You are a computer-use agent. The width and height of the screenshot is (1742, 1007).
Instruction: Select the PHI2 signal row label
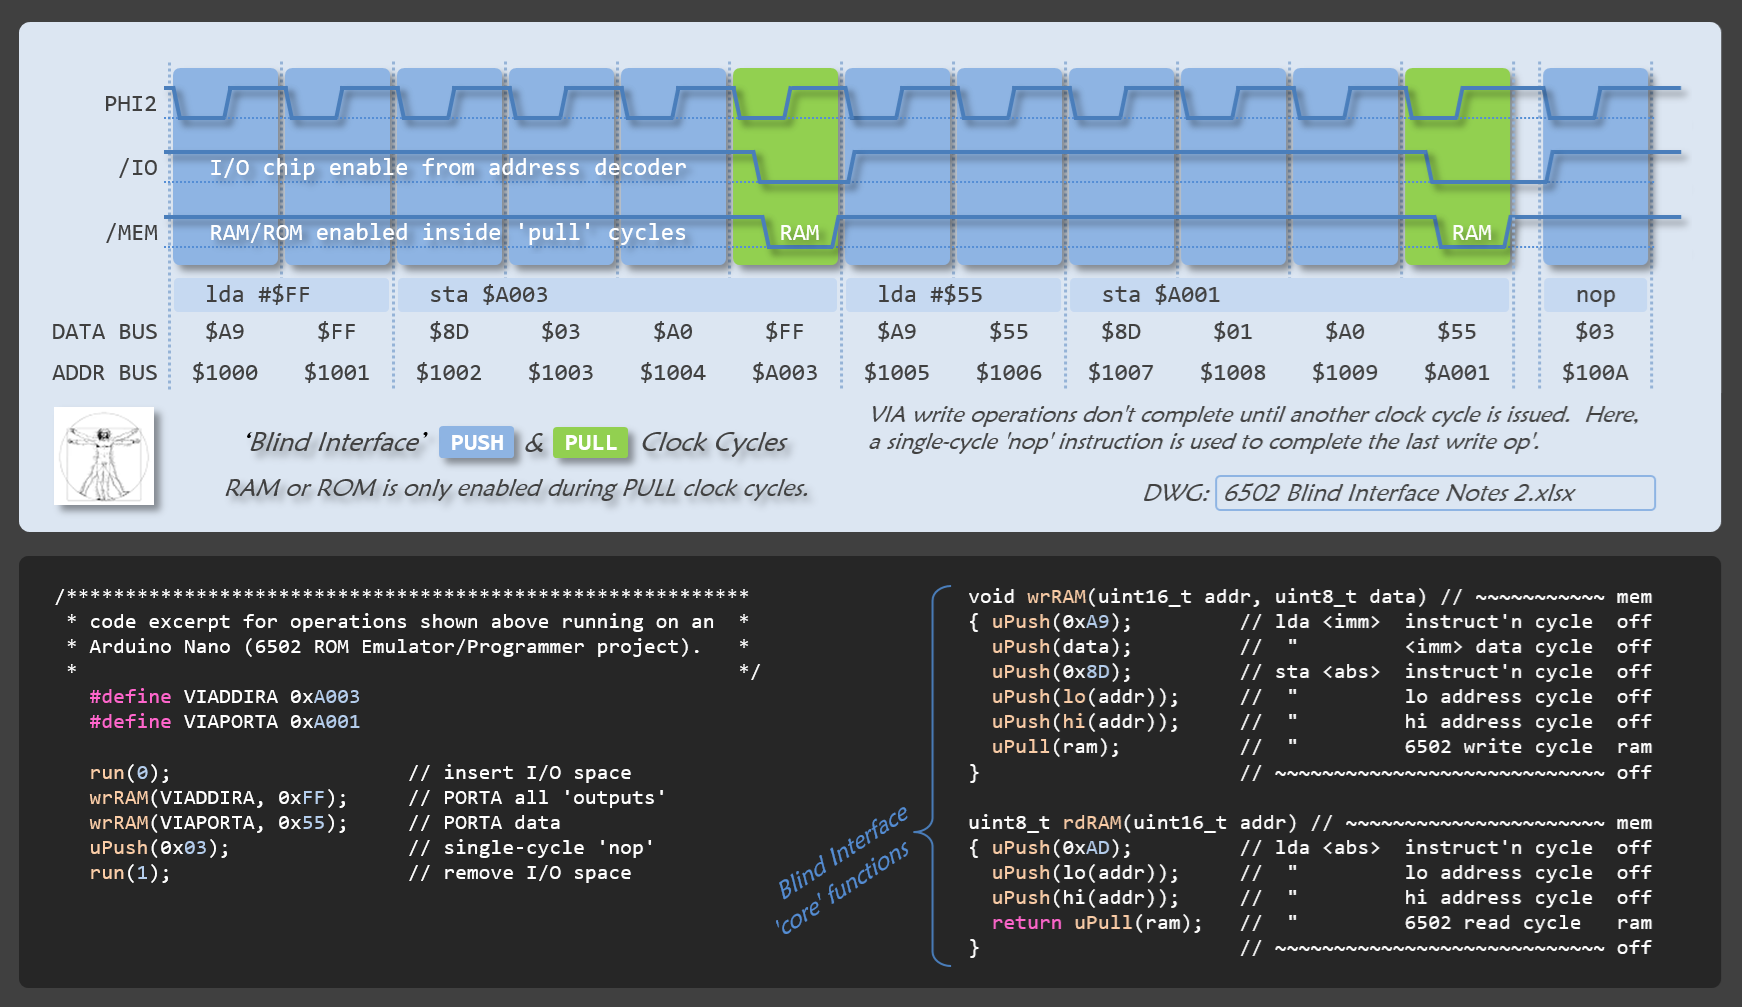tap(130, 104)
